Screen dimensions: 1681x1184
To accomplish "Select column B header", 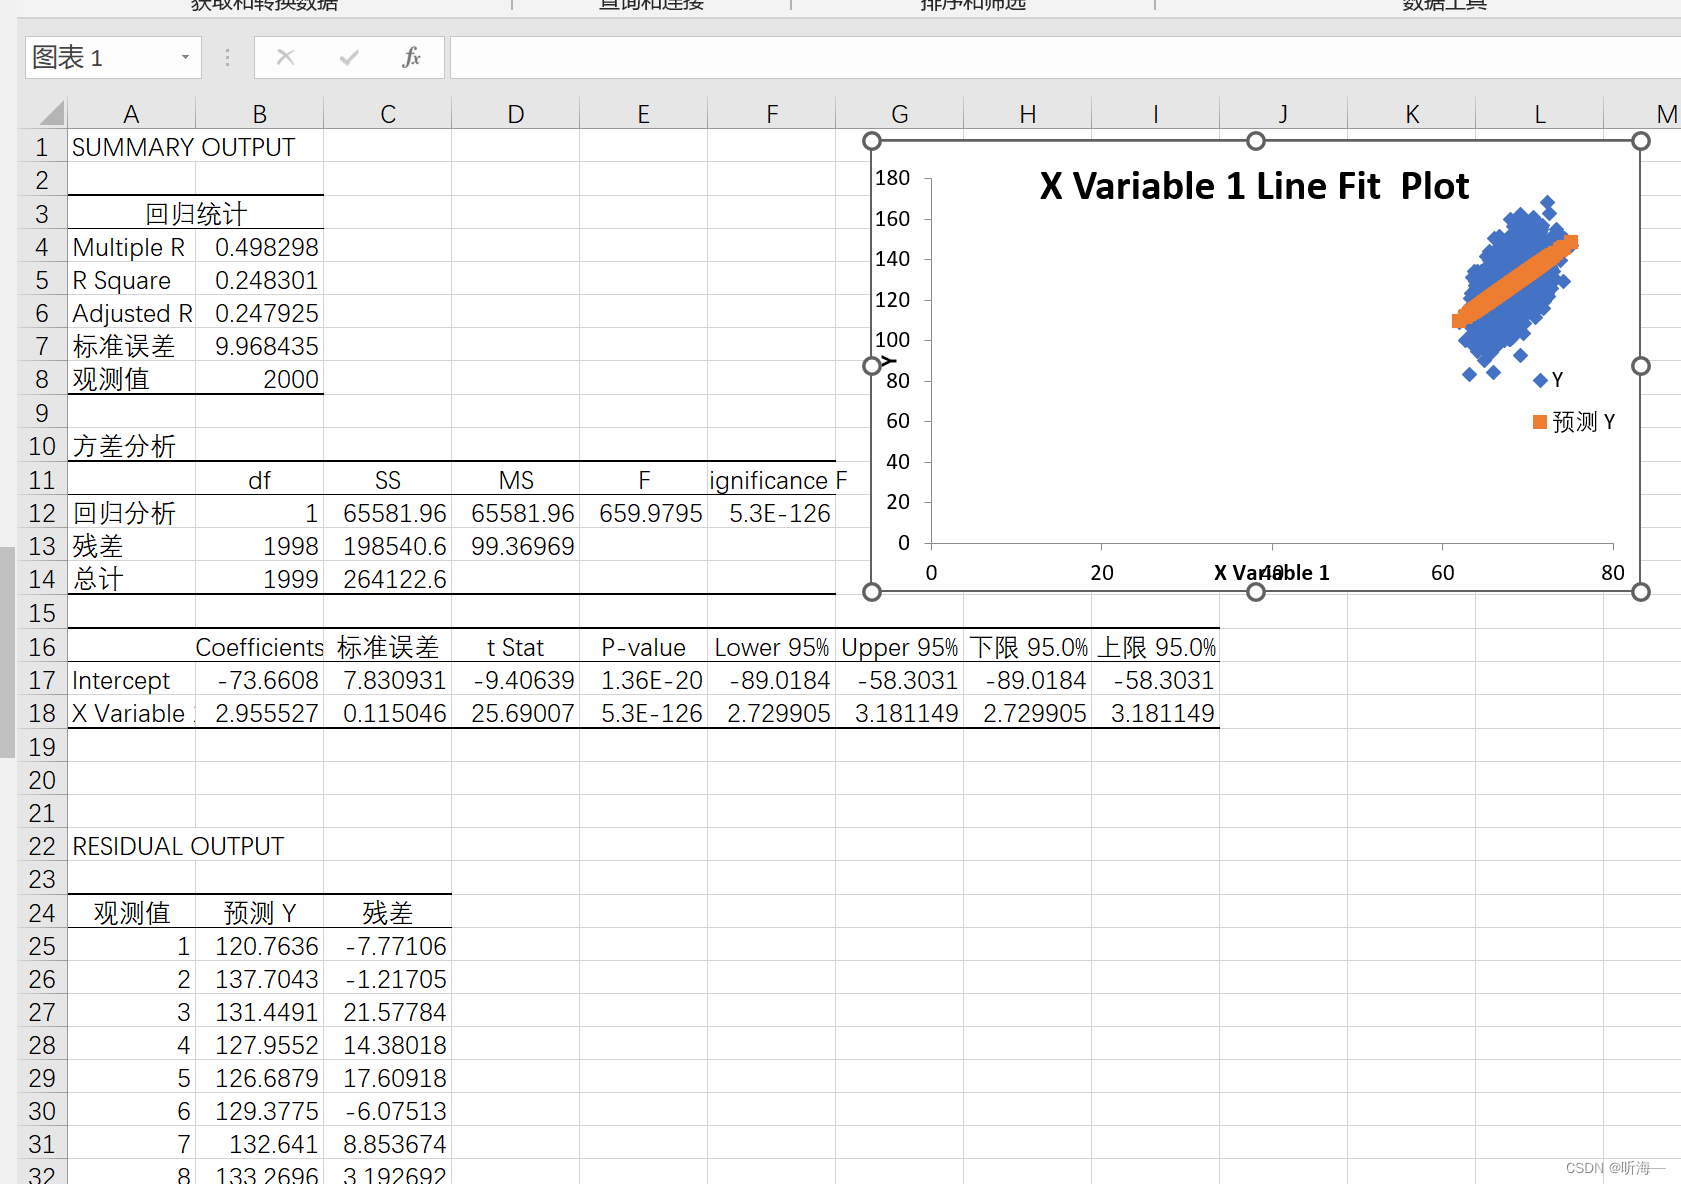I will coord(259,114).
